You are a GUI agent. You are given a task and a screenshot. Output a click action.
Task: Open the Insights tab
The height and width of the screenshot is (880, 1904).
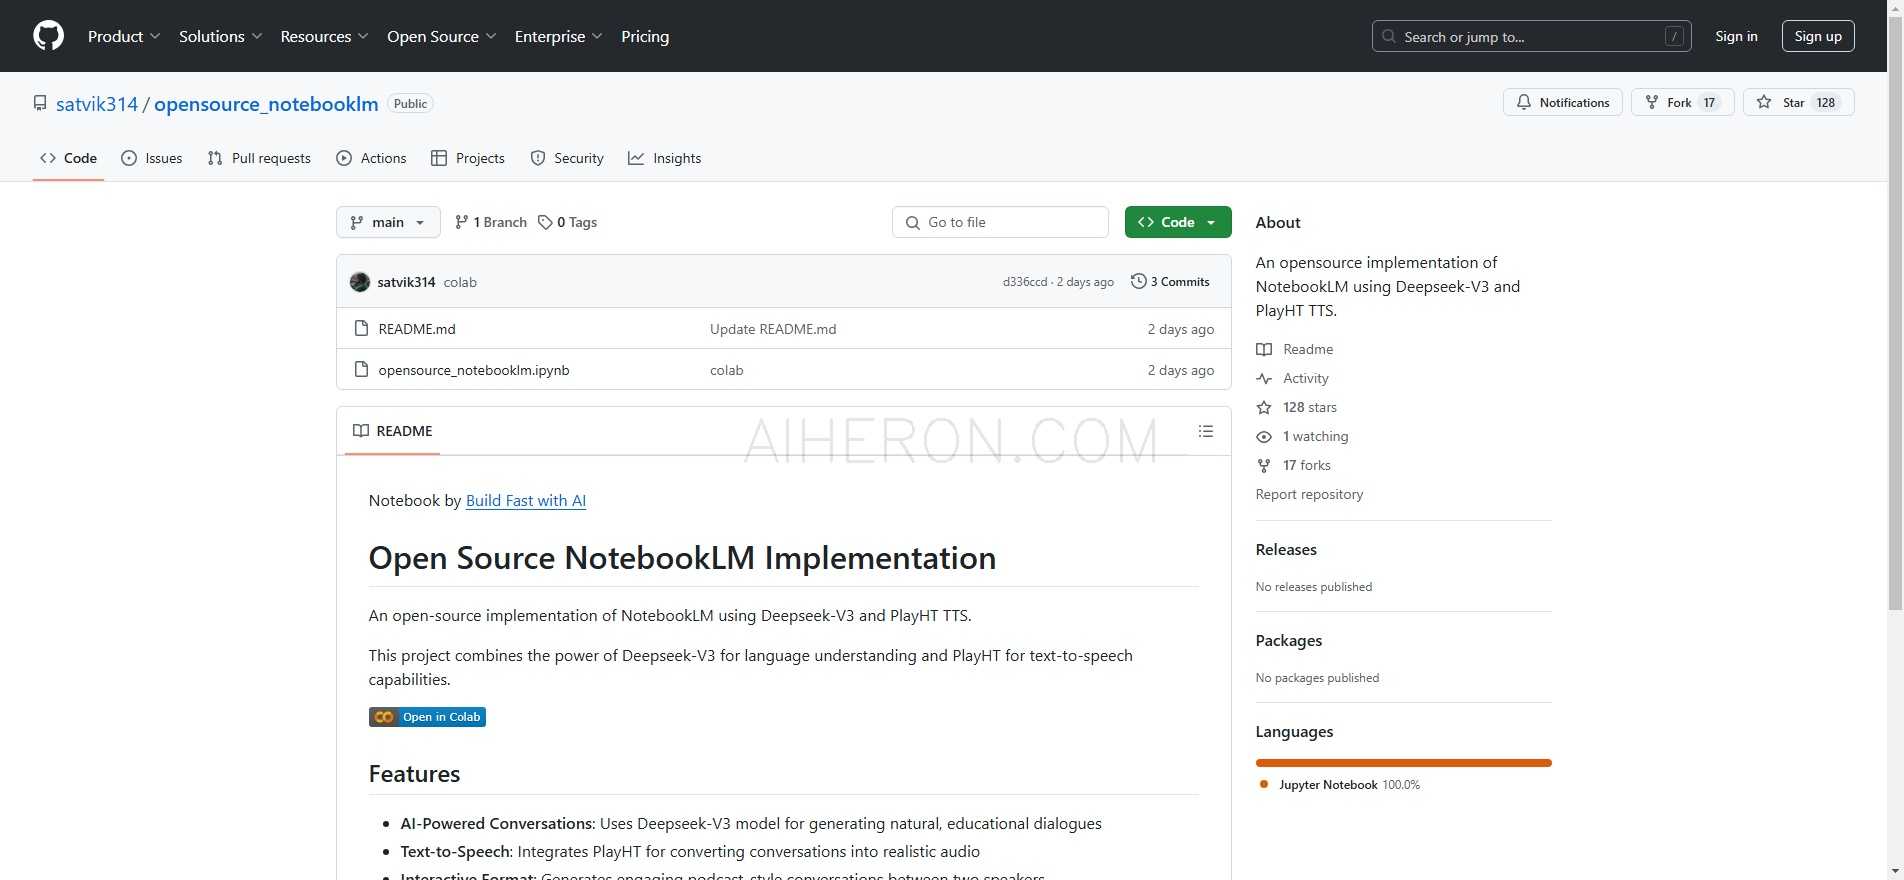[665, 158]
